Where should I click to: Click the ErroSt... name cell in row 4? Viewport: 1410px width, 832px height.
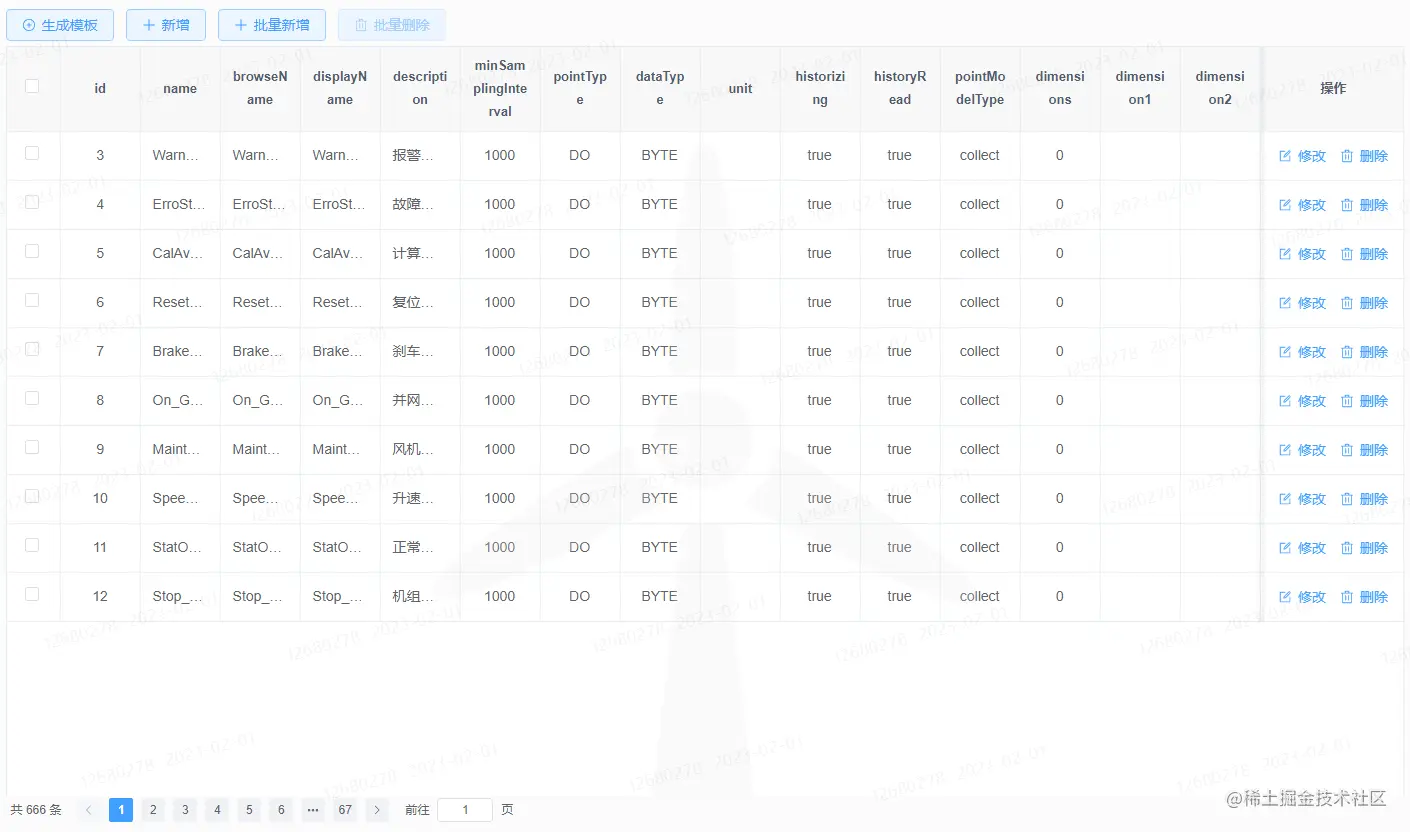point(179,204)
